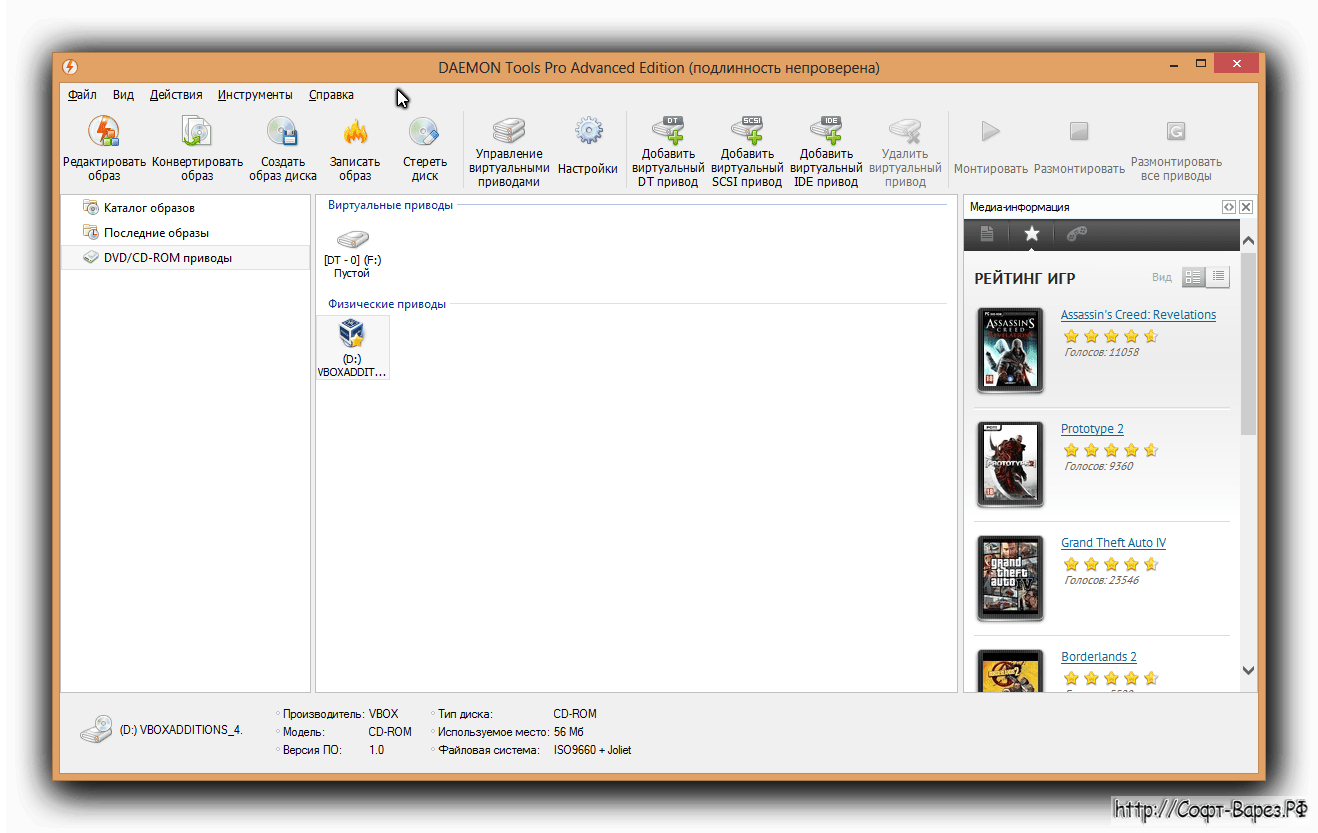The width and height of the screenshot is (1318, 833).
Task: Switch to the star rating tab
Action: [1031, 234]
